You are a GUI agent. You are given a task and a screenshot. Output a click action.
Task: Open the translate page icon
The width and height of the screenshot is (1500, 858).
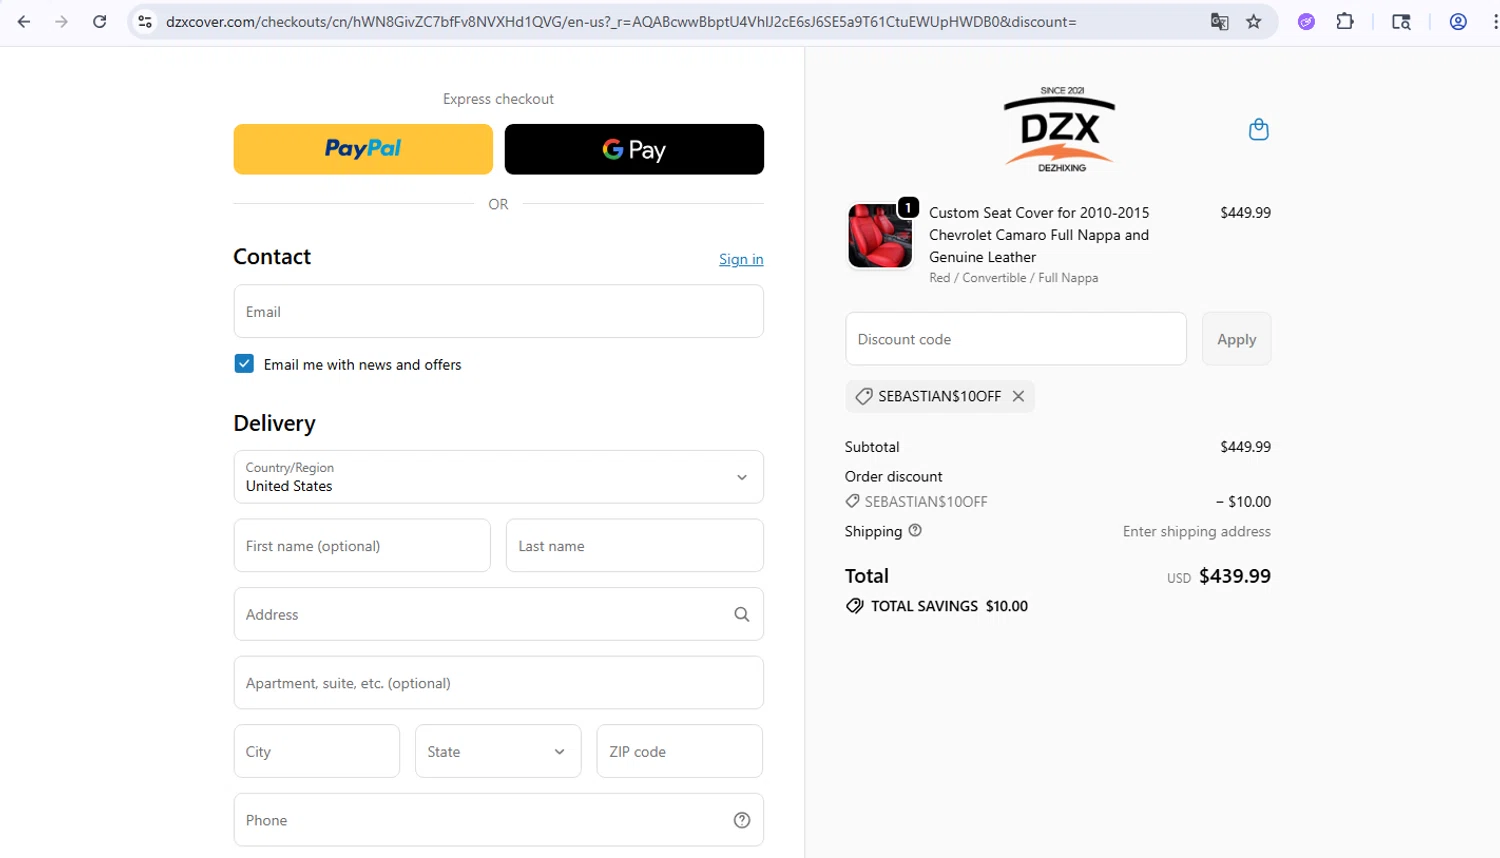coord(1219,21)
